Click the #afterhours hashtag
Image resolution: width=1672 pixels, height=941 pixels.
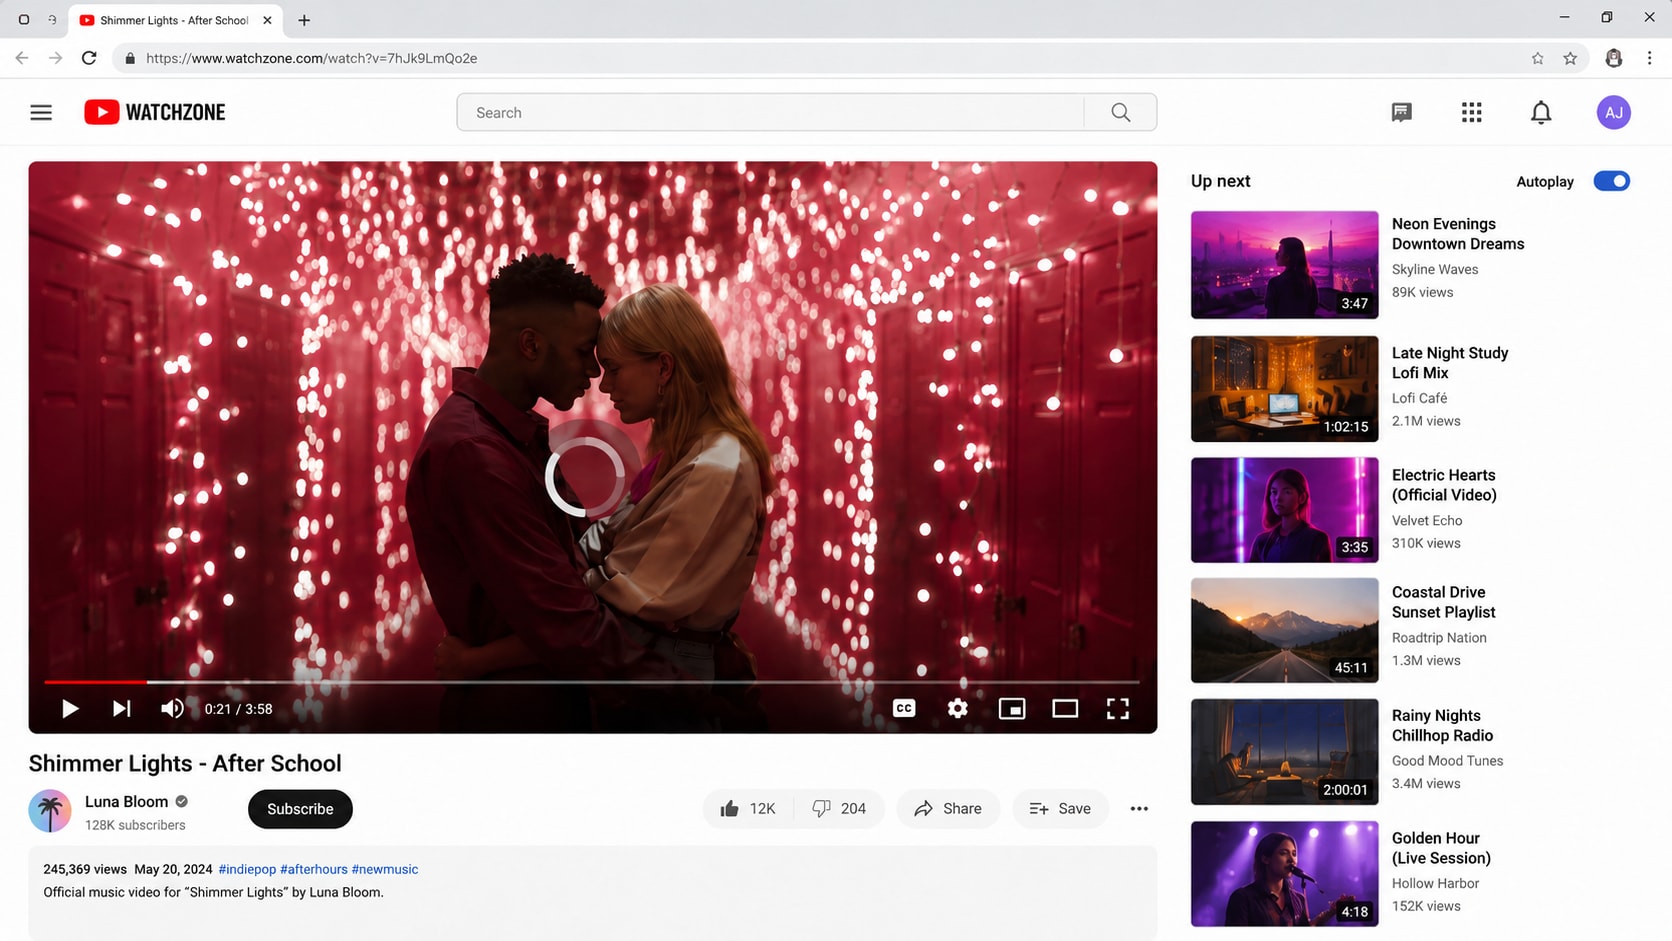click(314, 869)
